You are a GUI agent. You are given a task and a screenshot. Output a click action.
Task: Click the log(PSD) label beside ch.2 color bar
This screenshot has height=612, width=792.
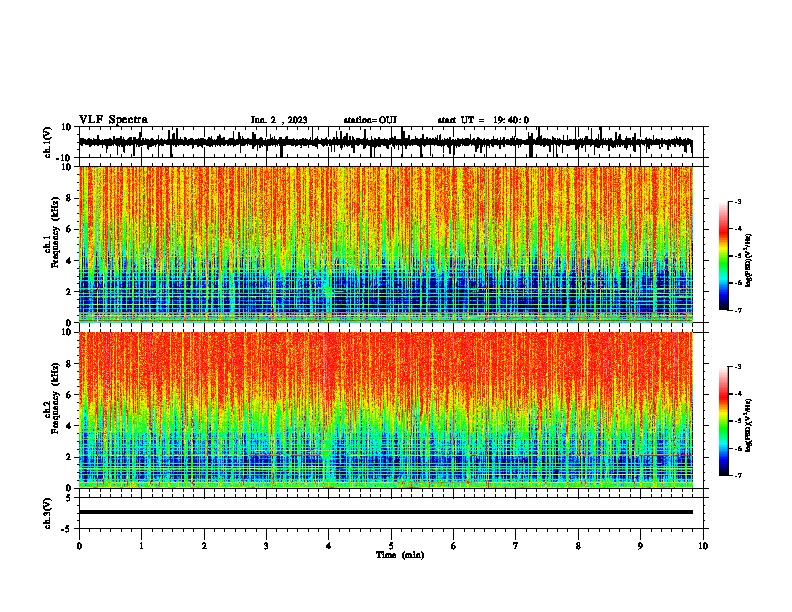749,425
